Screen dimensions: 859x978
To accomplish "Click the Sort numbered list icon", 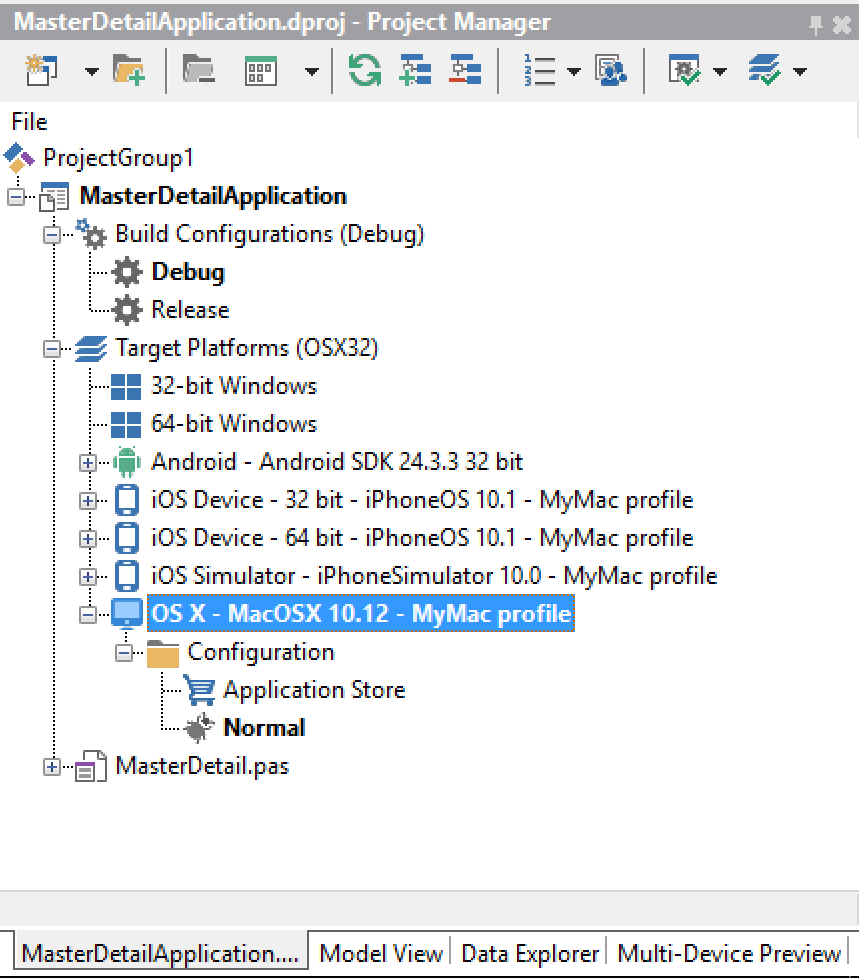I will tap(540, 70).
